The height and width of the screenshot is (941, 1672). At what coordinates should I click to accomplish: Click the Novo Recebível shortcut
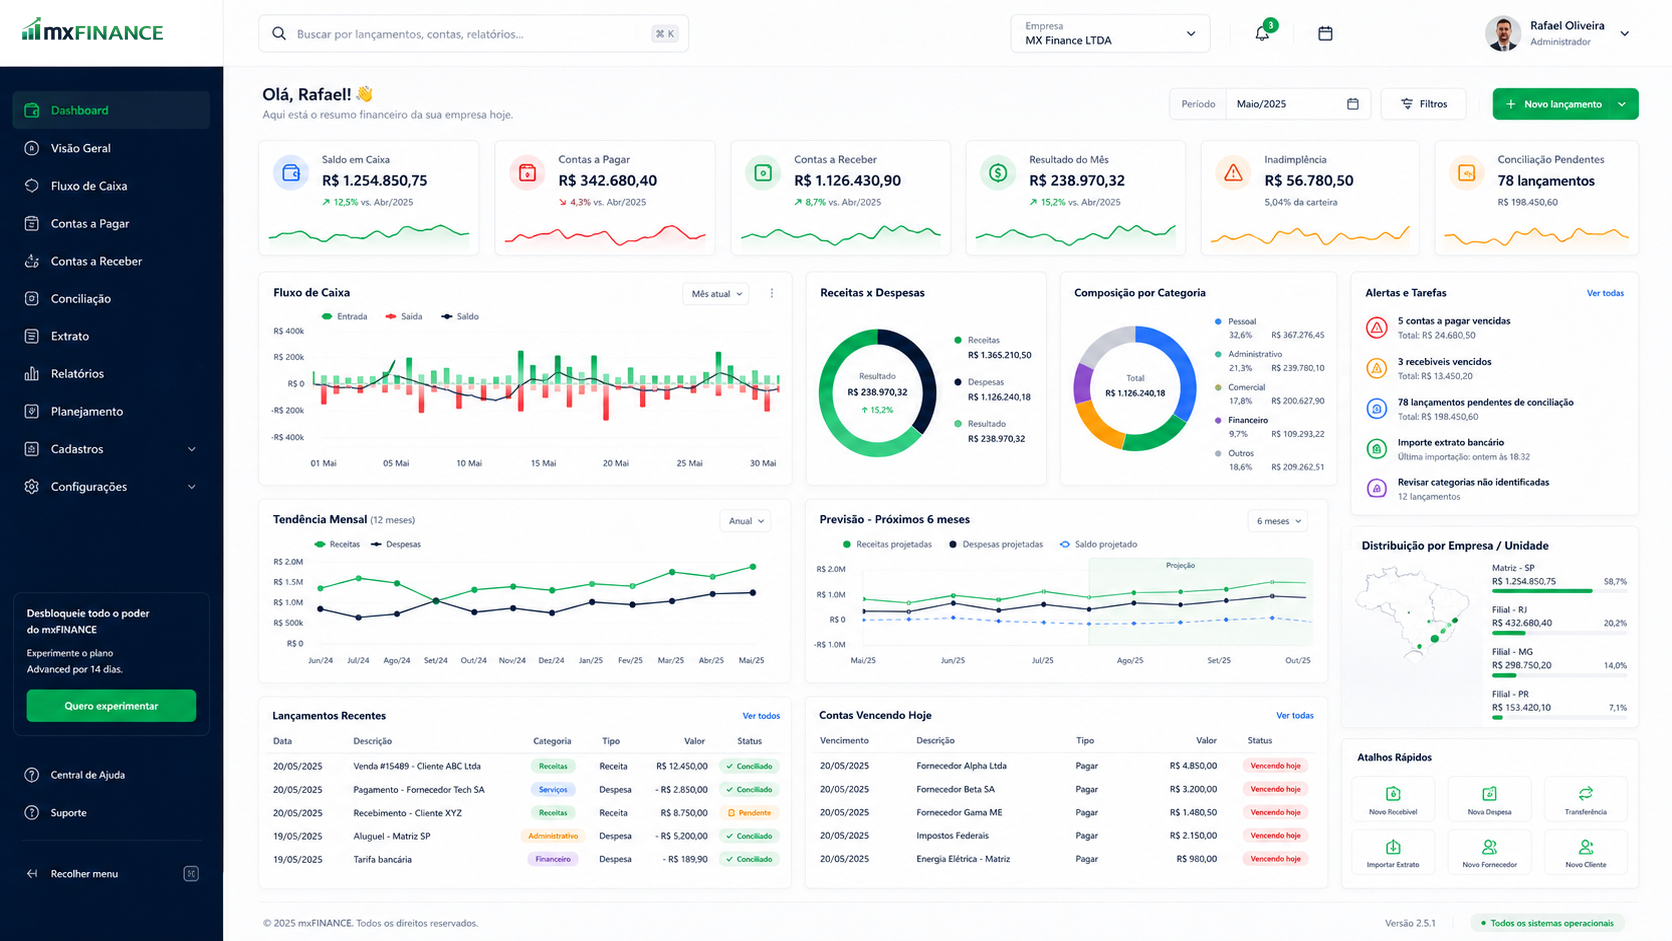1393,798
